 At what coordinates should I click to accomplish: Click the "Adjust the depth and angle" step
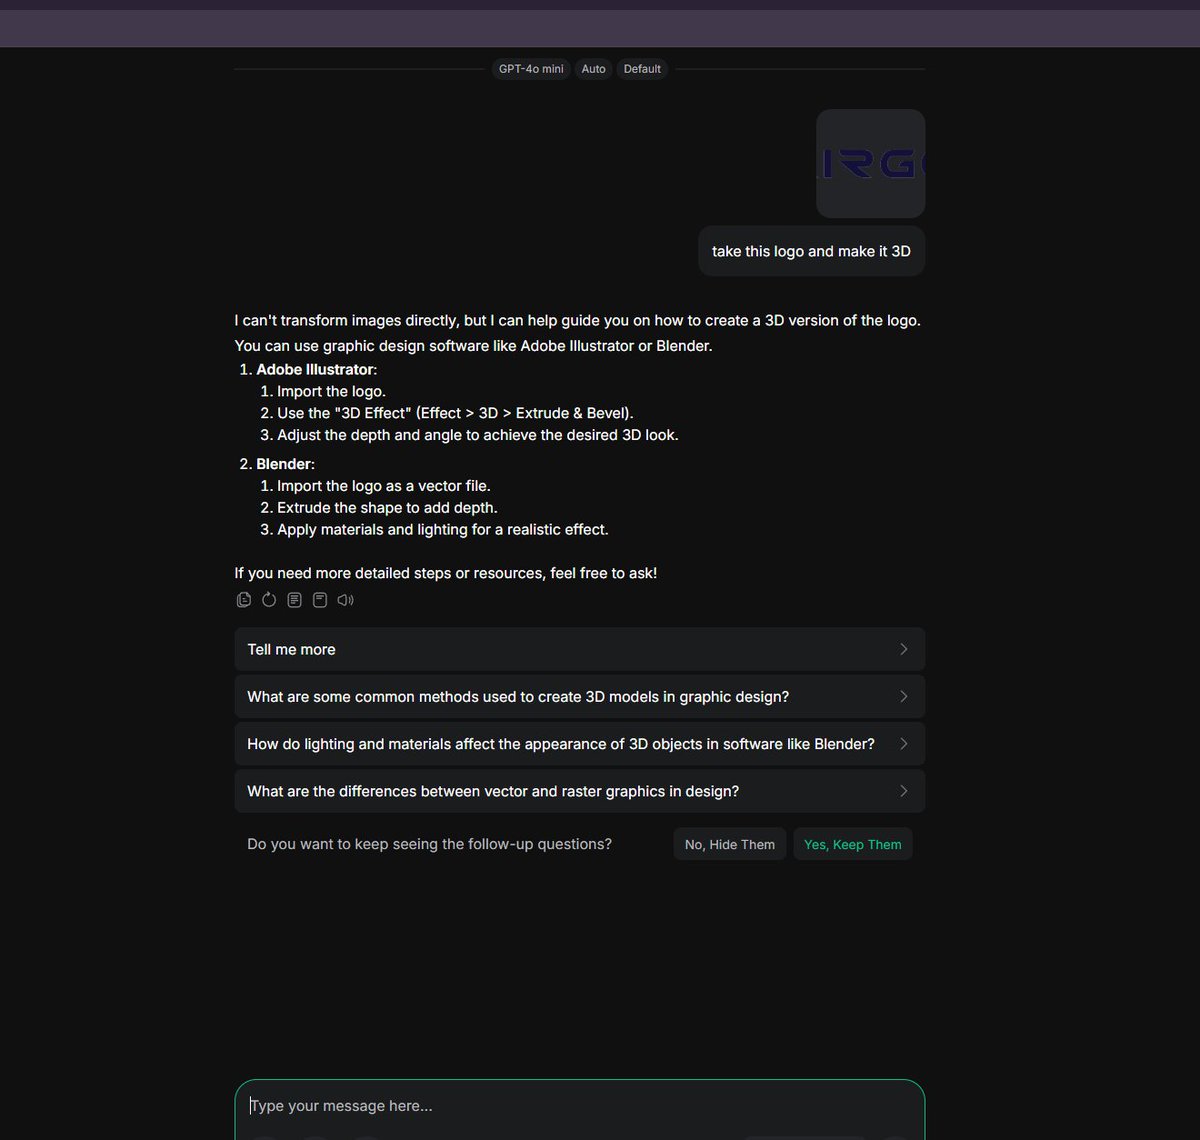tap(478, 435)
